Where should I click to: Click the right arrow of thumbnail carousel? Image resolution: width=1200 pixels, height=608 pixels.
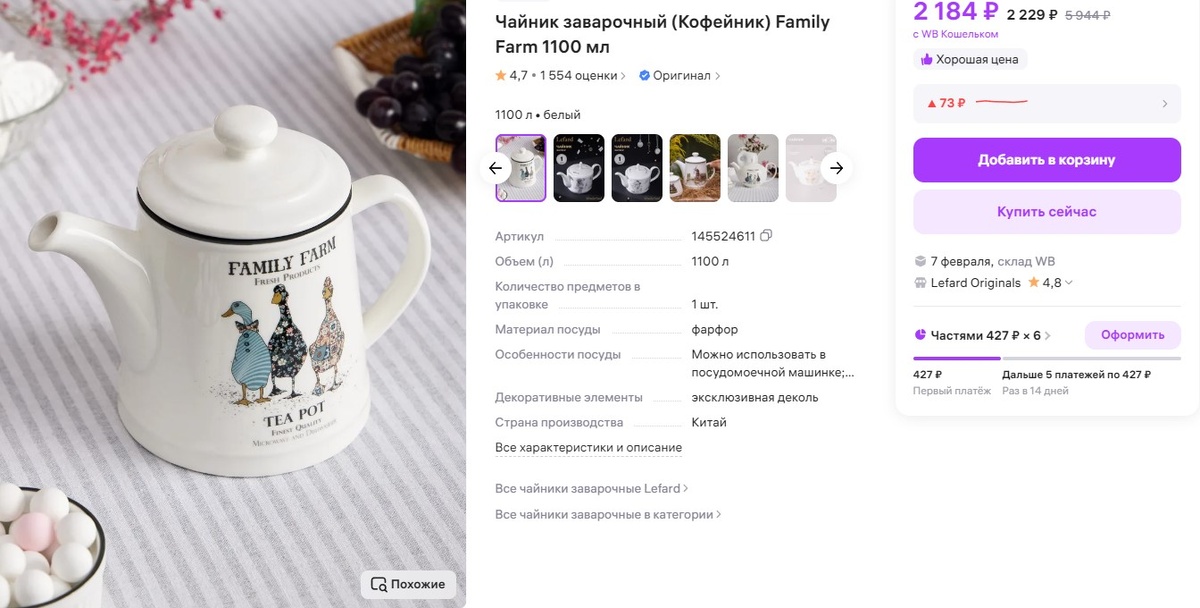click(x=837, y=168)
